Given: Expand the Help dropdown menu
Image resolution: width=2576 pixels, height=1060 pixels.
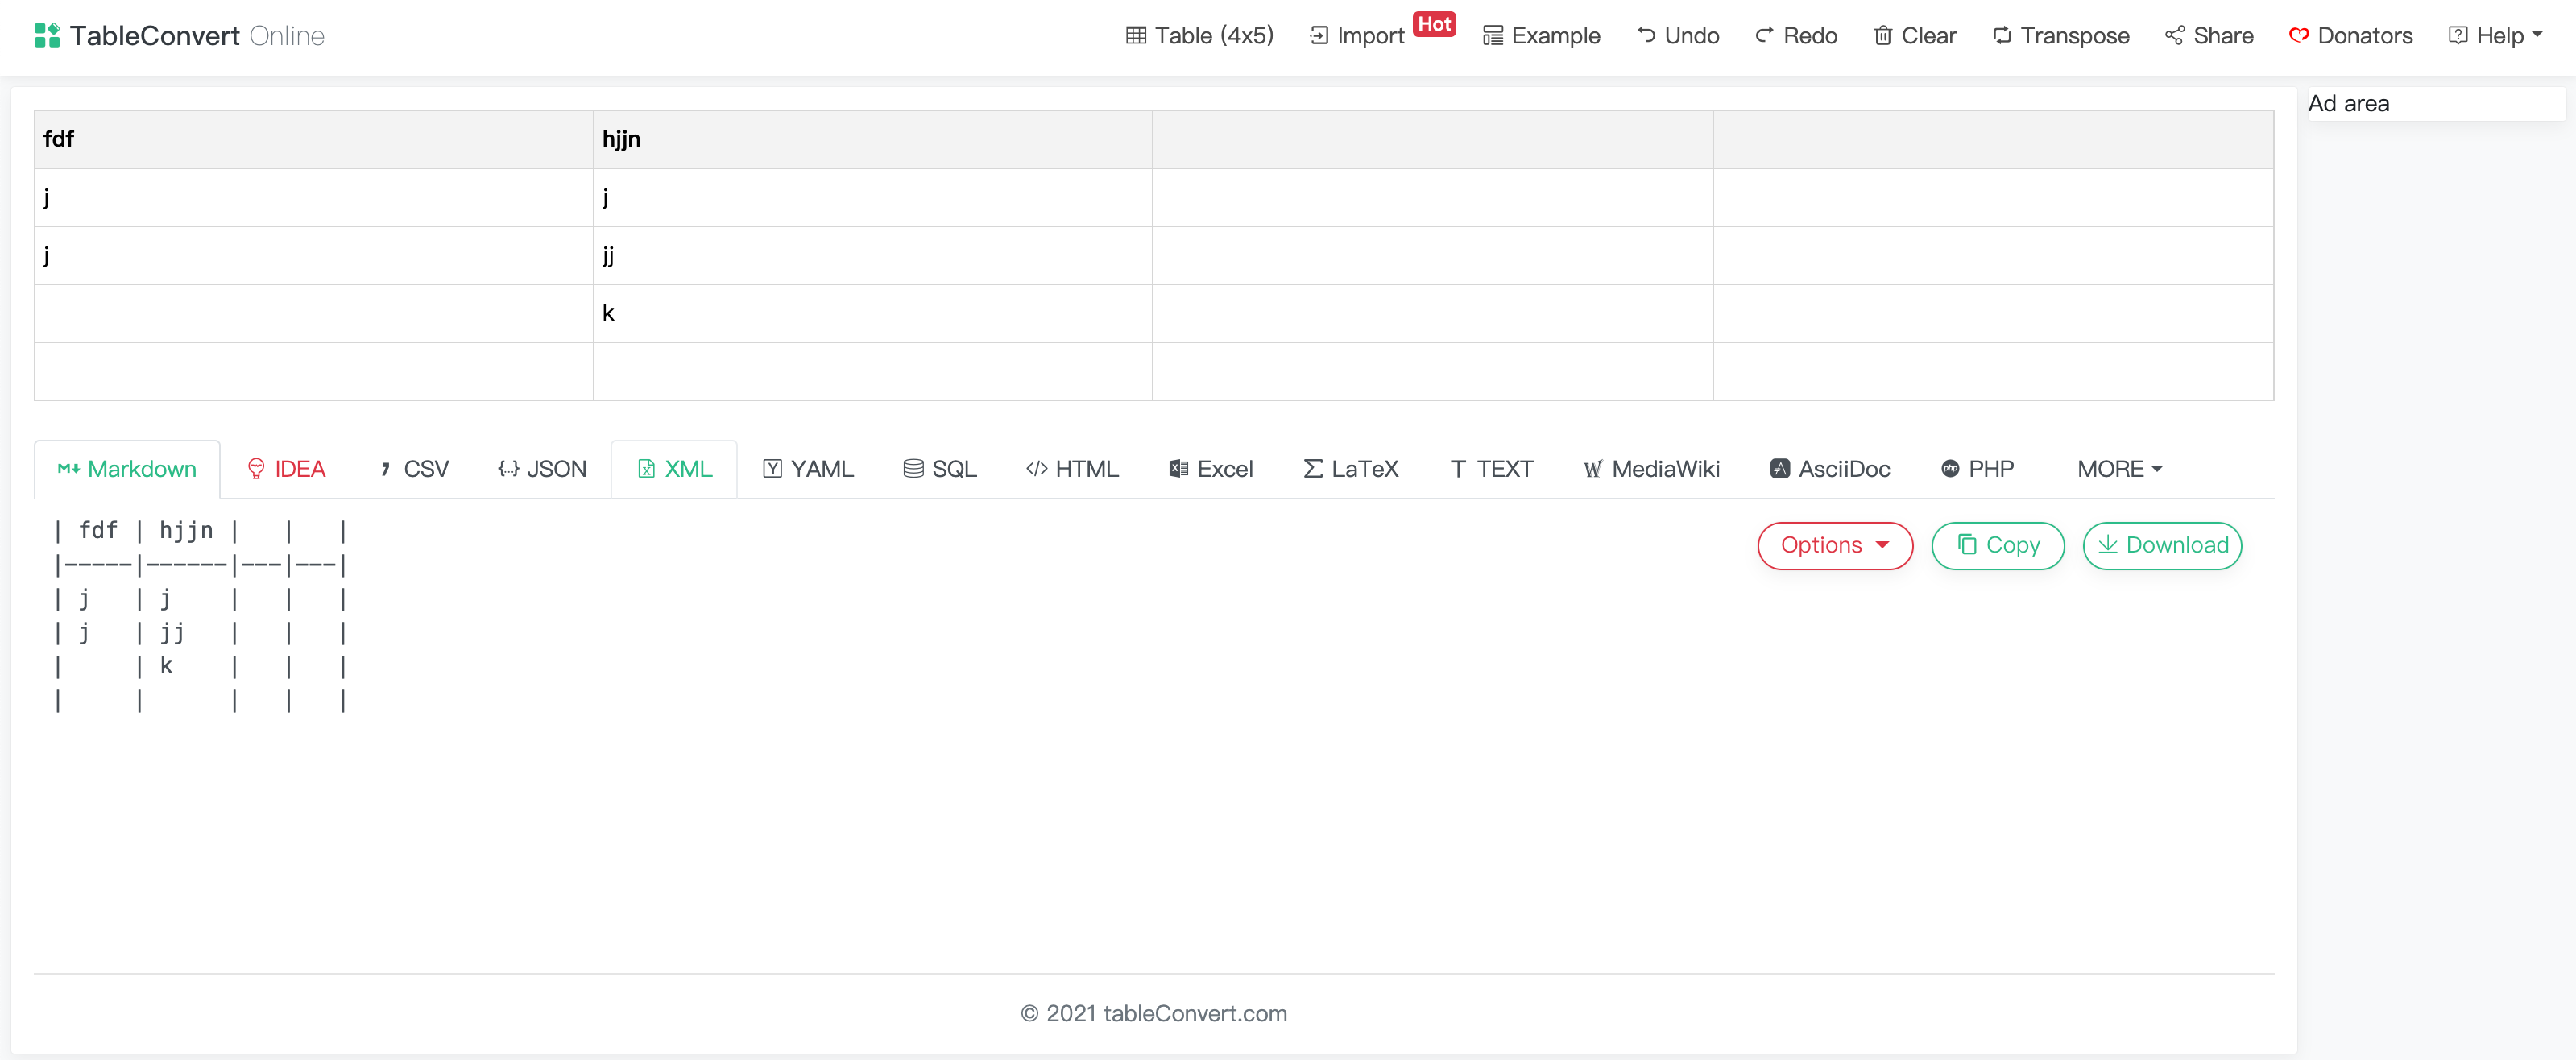Looking at the screenshot, I should pyautogui.click(x=2495, y=36).
